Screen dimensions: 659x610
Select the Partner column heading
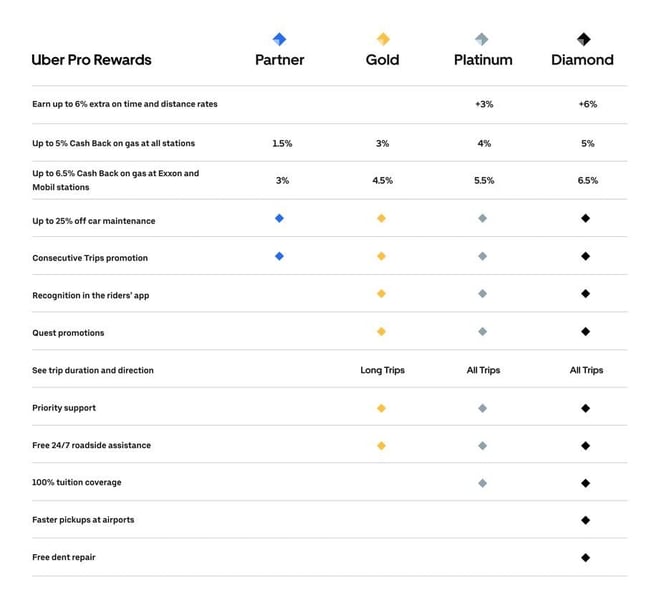[x=279, y=60]
